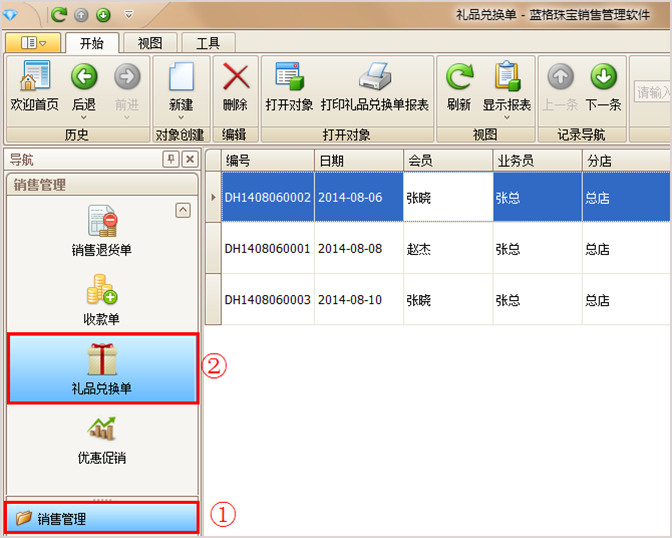Click the 欢迎首页 home icon
672x538 pixels.
pyautogui.click(x=35, y=76)
